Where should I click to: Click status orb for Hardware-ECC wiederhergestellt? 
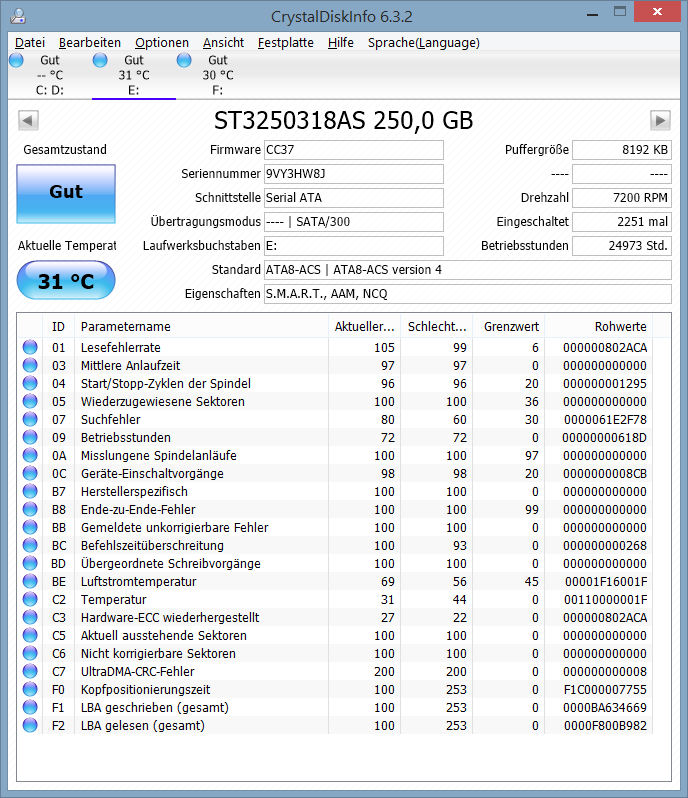click(x=30, y=617)
